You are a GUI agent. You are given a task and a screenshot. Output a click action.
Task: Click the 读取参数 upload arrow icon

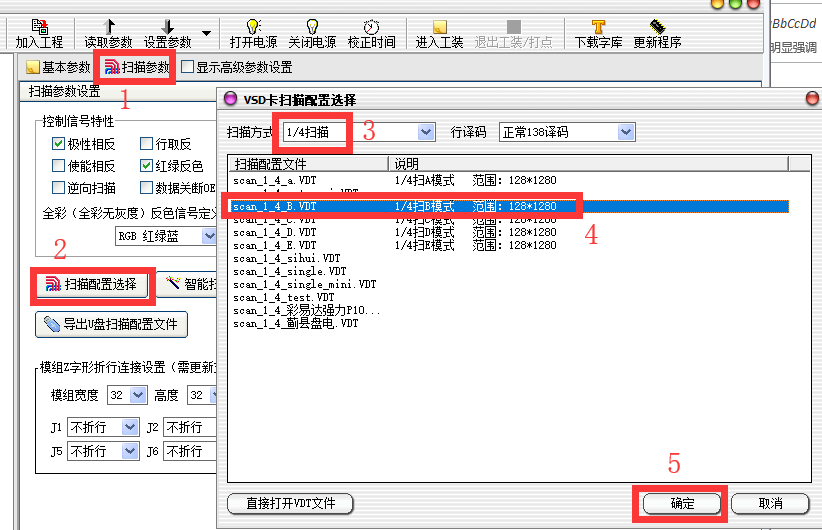tap(109, 26)
